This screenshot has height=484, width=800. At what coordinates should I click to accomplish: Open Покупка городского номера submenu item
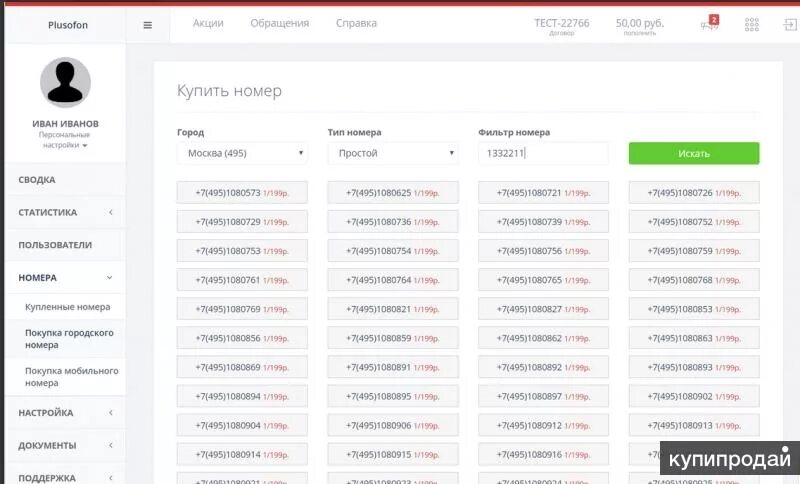69,339
